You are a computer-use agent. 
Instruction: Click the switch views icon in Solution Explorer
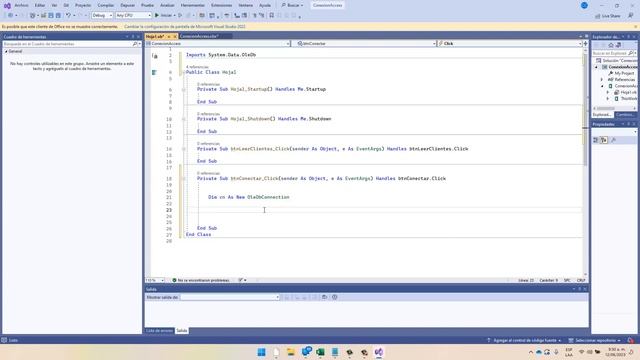(619, 45)
